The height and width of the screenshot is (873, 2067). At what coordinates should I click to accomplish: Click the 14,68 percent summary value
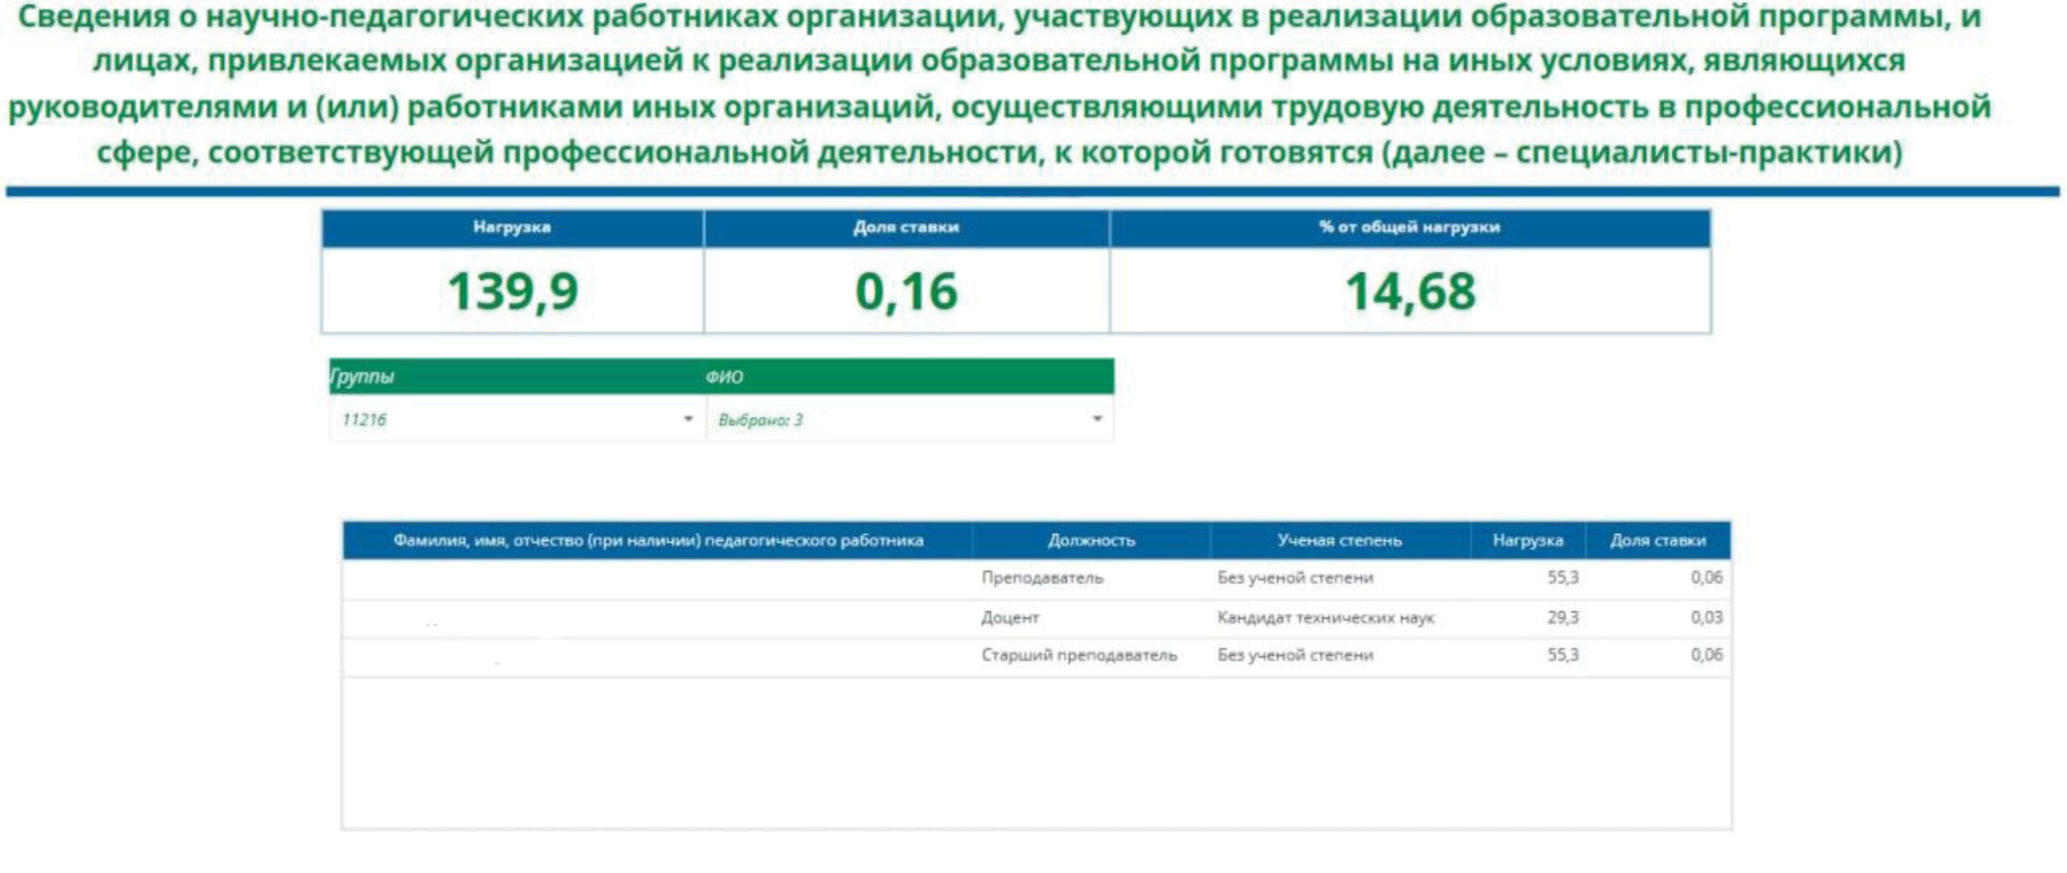[1409, 291]
